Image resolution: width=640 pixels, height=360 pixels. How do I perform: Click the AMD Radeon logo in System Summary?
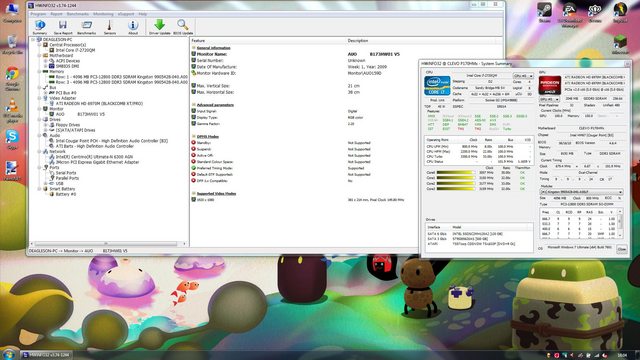(x=550, y=84)
